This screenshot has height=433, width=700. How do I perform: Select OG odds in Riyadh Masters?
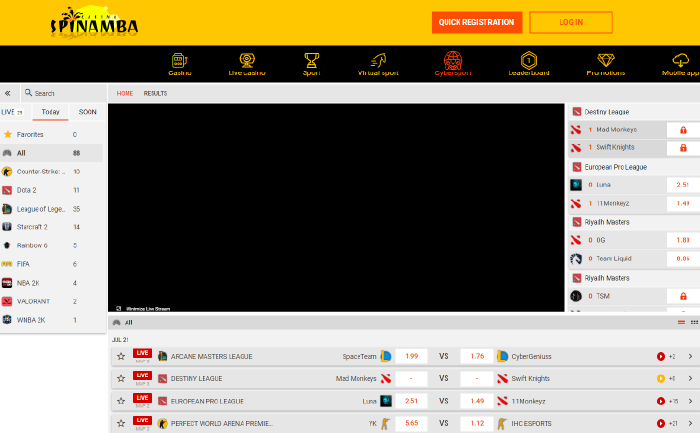[683, 240]
